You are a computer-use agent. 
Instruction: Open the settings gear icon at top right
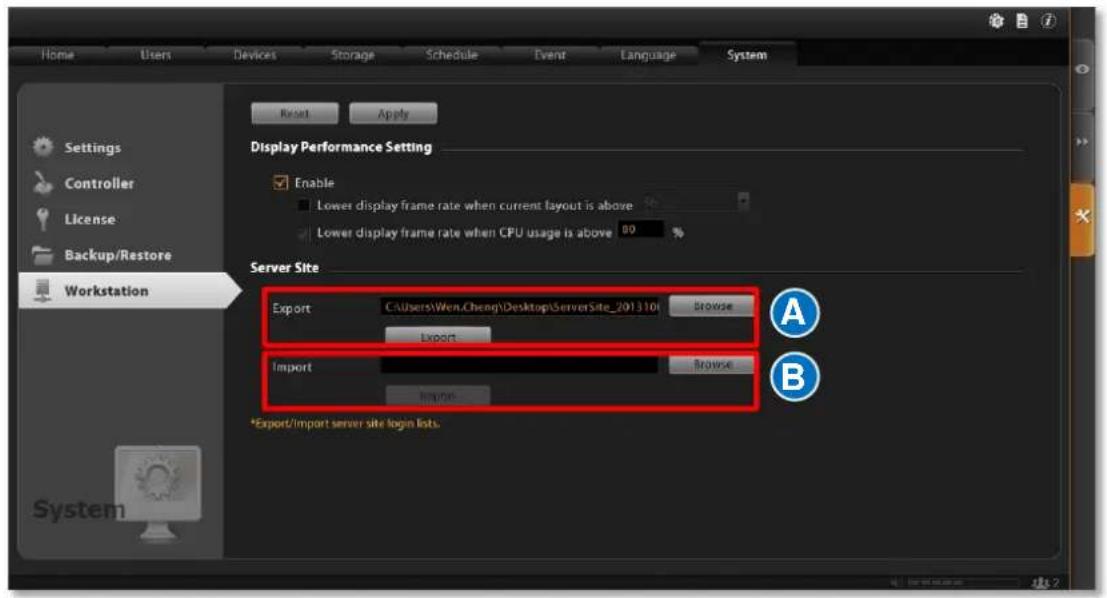tap(996, 21)
